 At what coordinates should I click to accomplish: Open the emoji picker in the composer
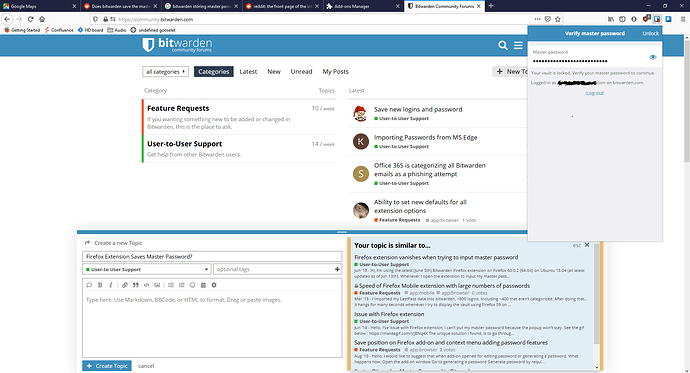[x=192, y=285]
